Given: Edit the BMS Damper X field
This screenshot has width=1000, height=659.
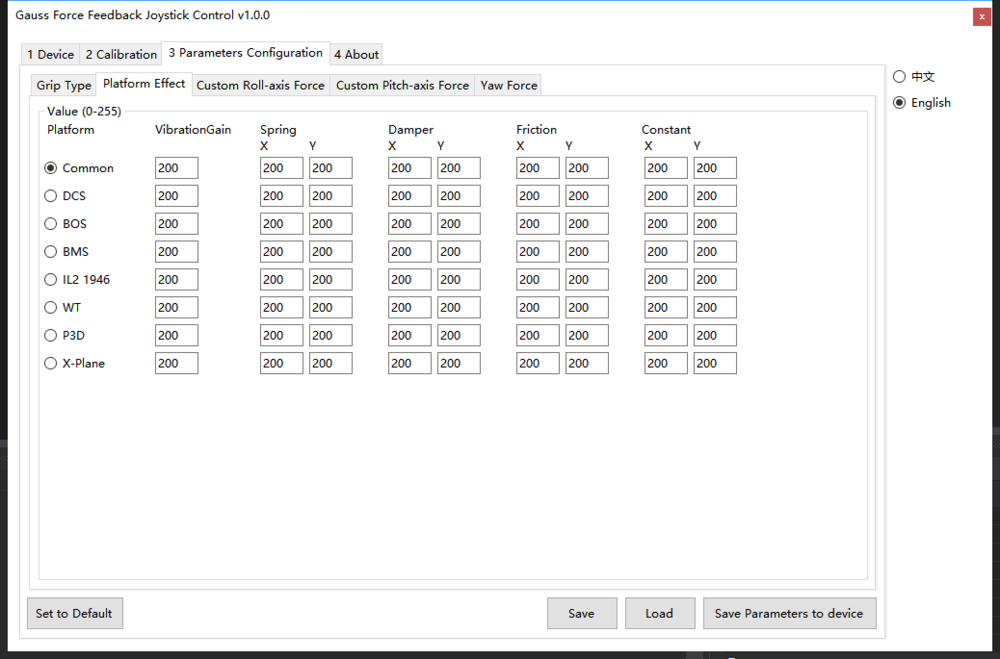Looking at the screenshot, I should tap(409, 251).
